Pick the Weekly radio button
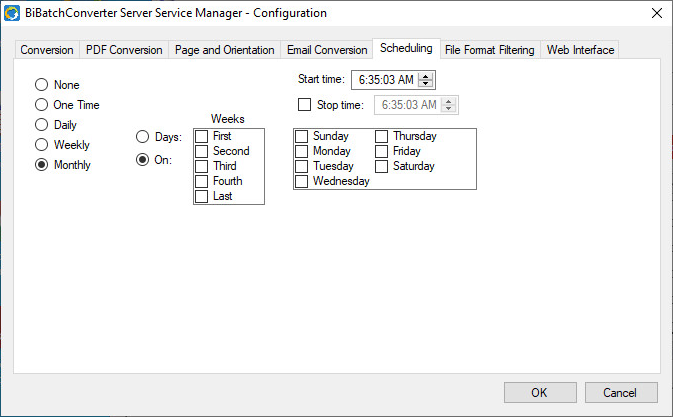Screen dimensions: 673x417 click(x=42, y=145)
